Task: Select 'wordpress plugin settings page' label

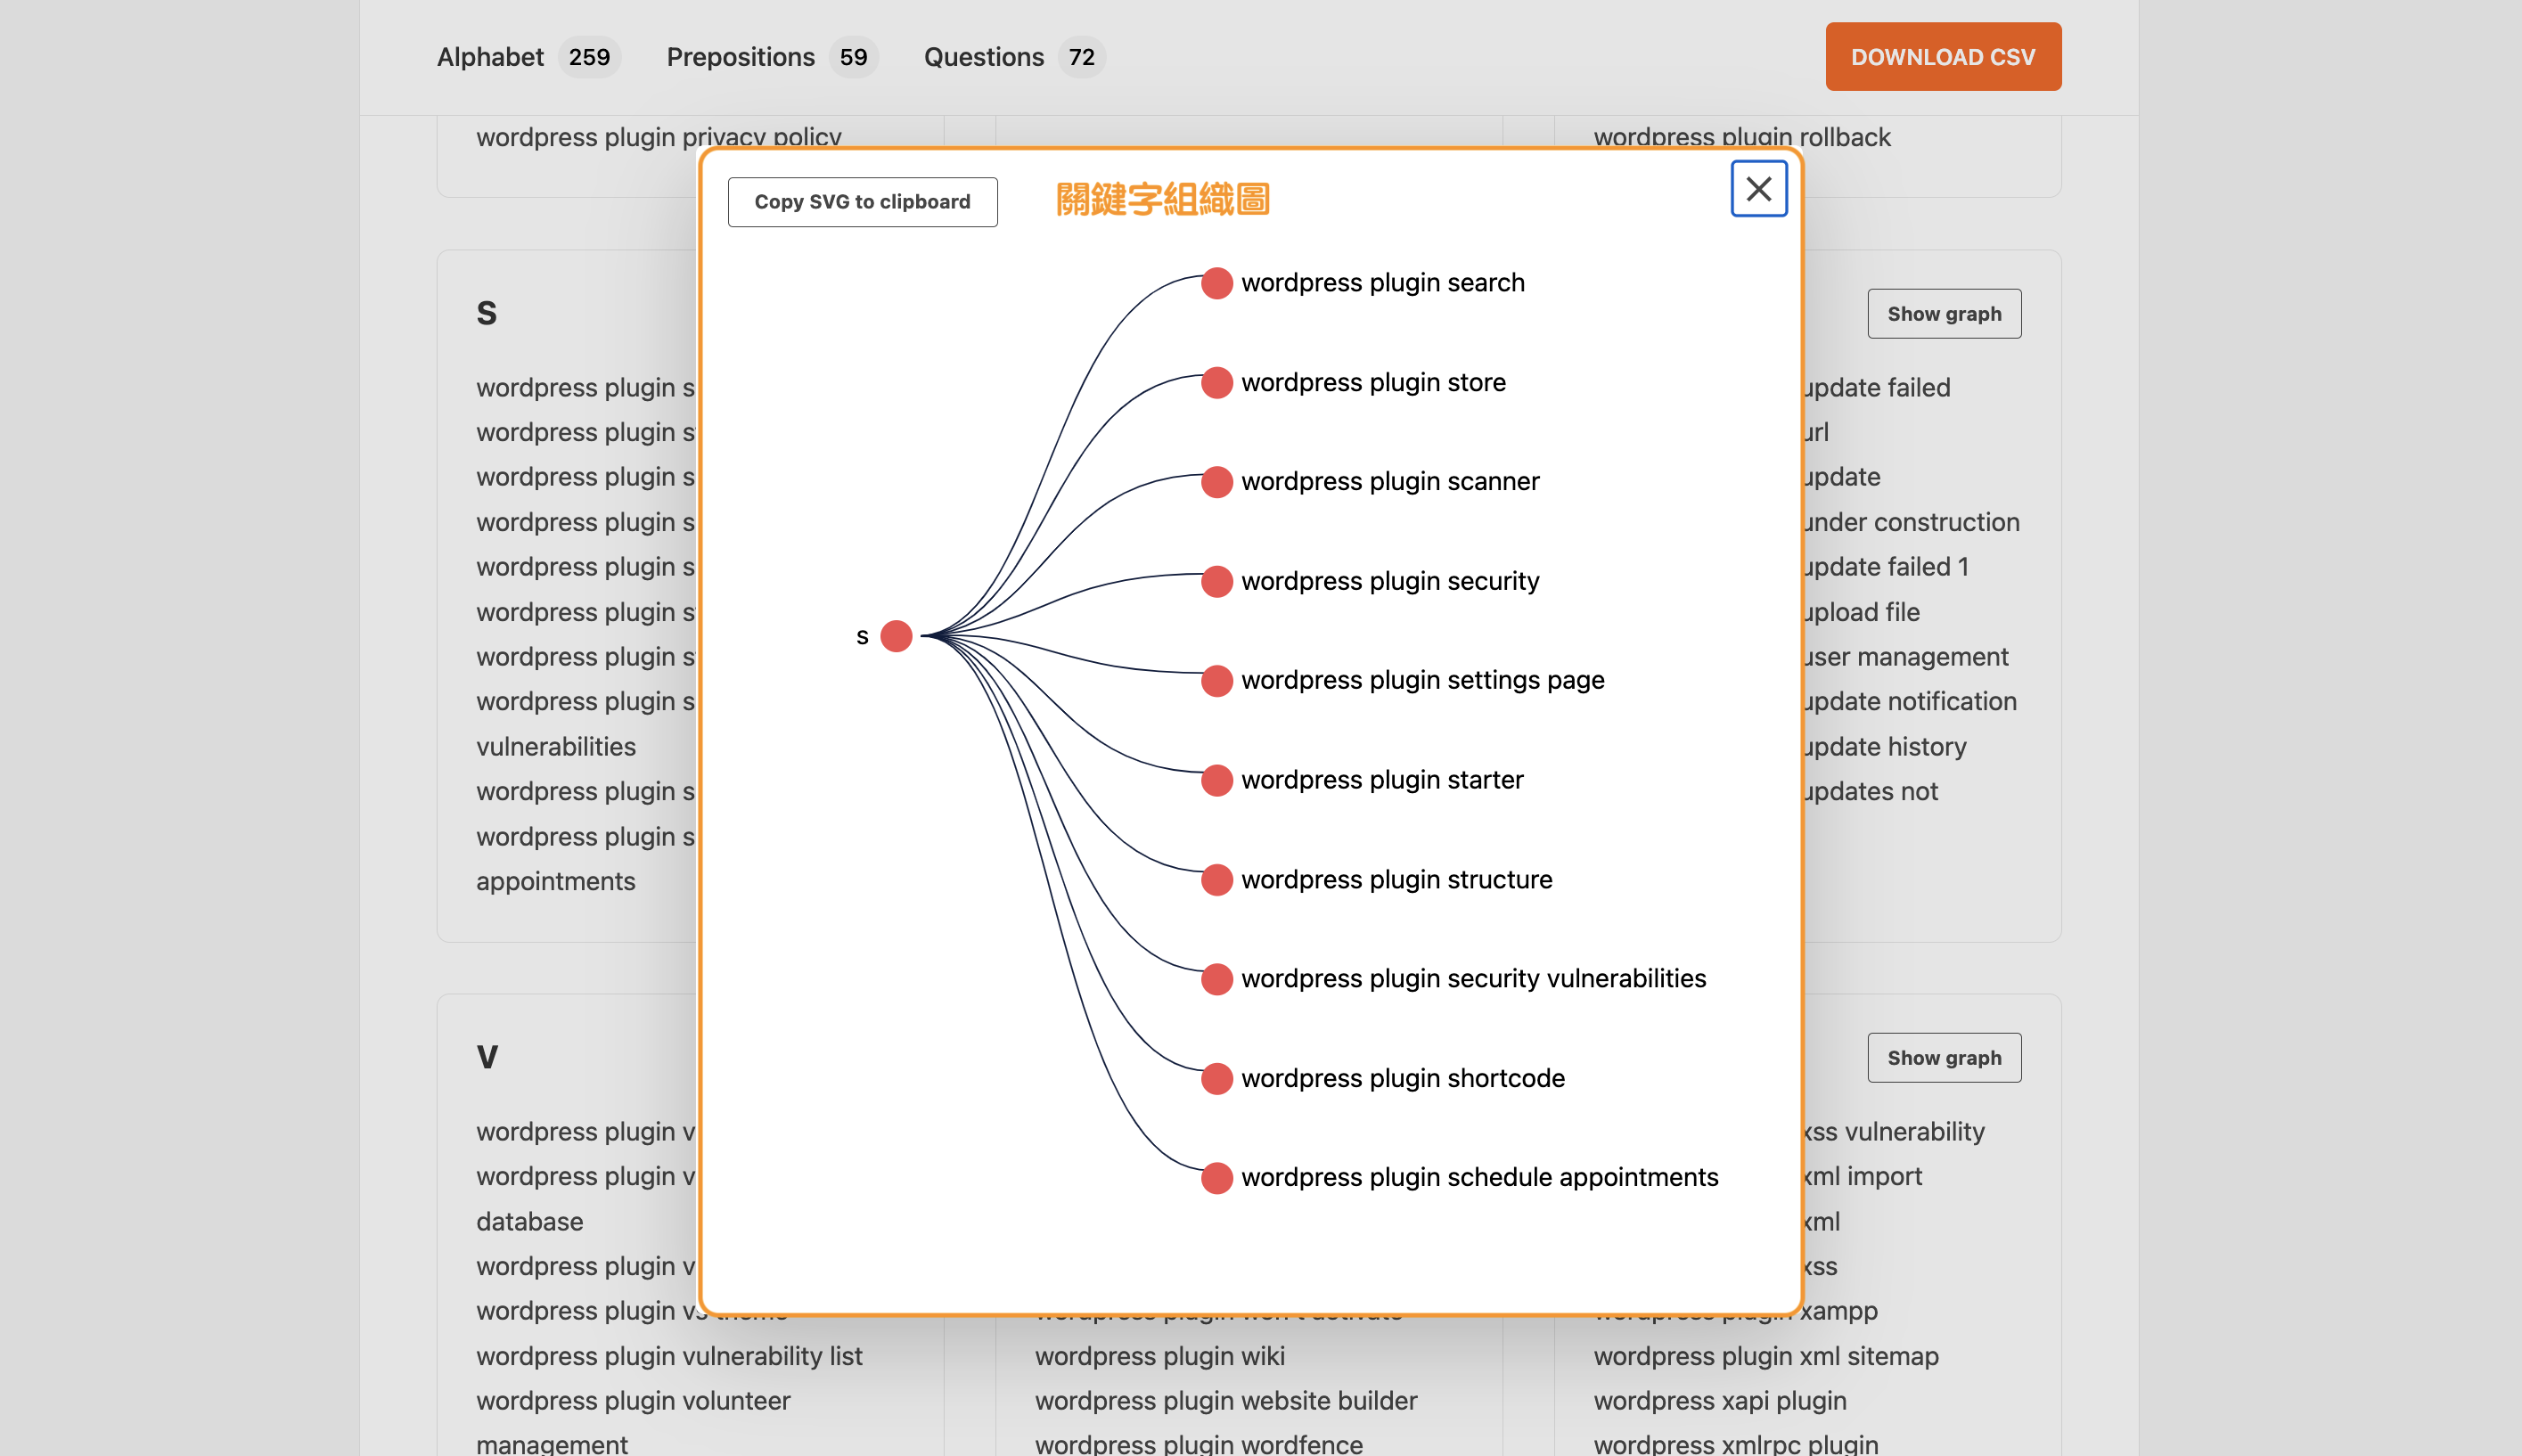Action: click(x=1422, y=681)
